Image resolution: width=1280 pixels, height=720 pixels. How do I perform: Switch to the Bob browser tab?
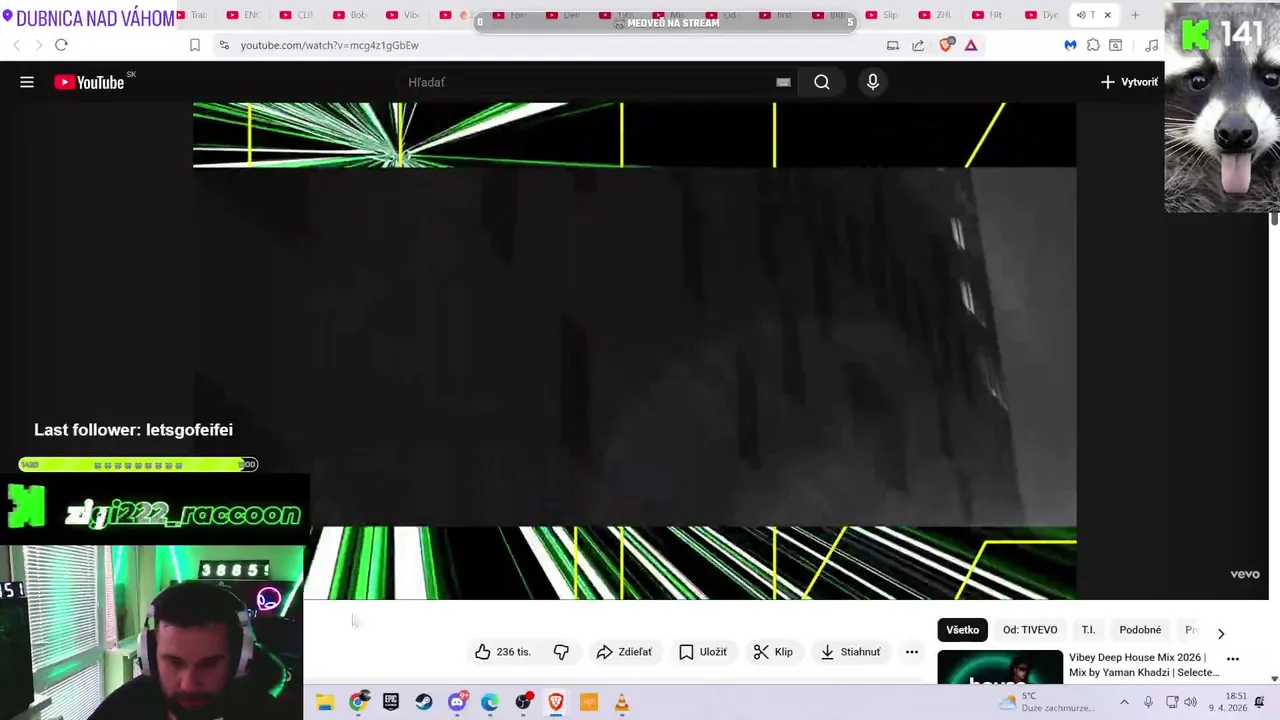[349, 15]
